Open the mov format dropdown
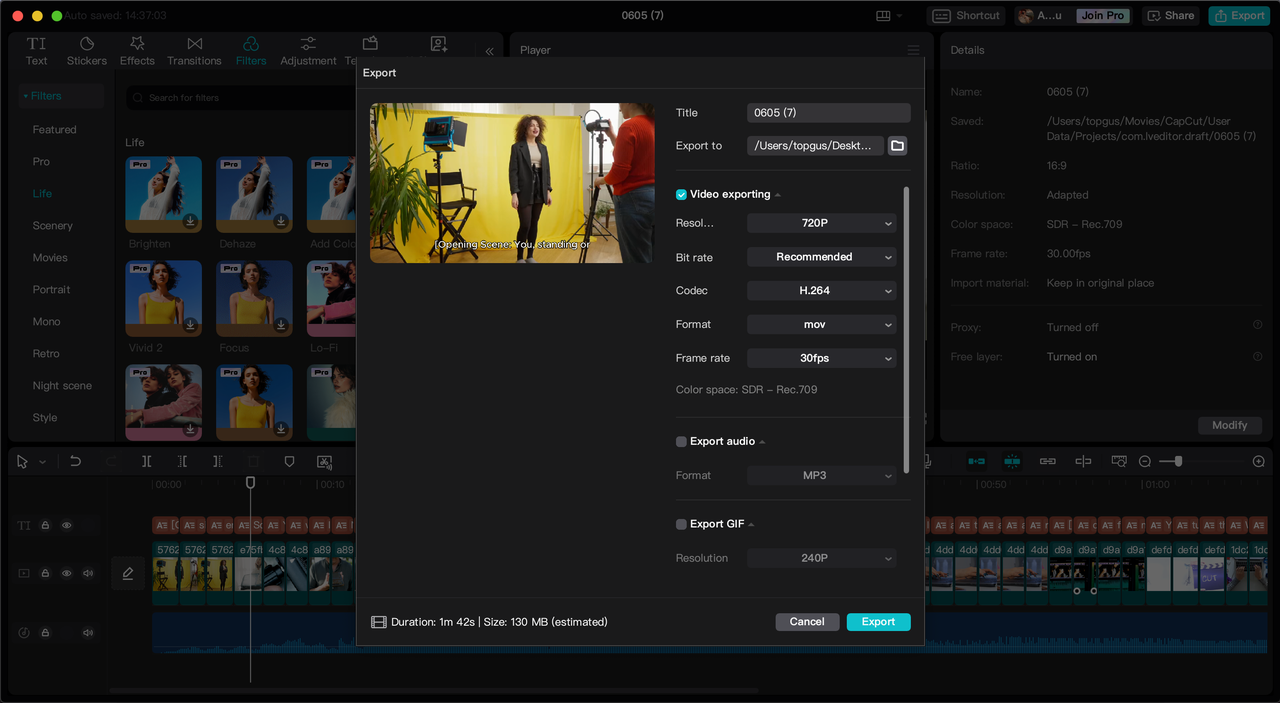This screenshot has width=1280, height=703. point(822,324)
